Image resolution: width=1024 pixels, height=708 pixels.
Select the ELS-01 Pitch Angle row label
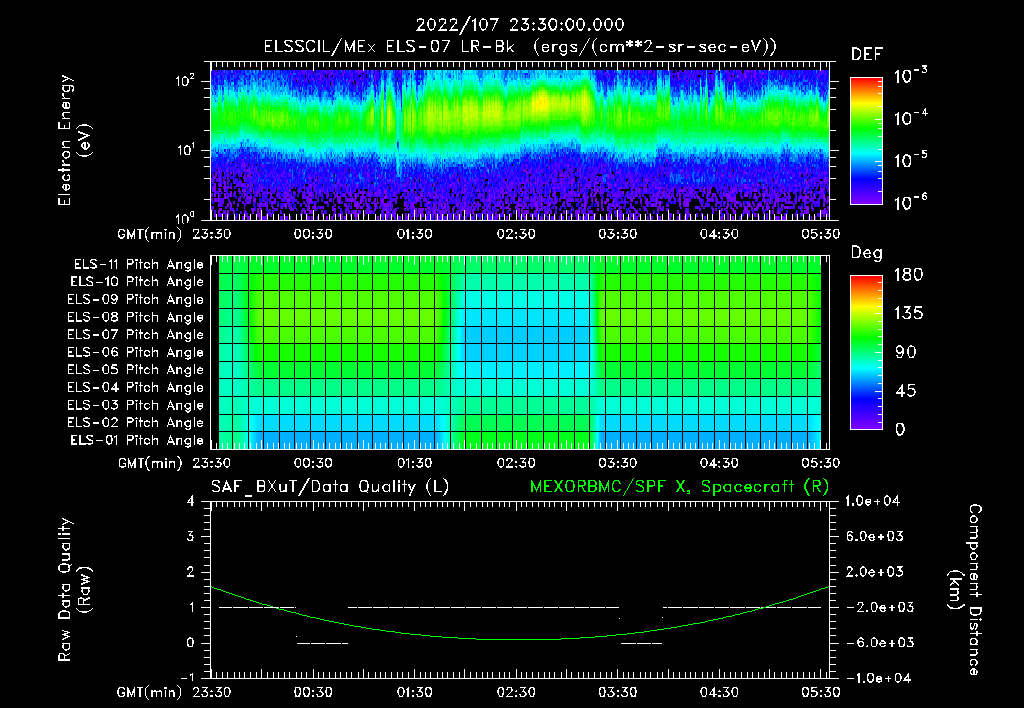tap(137, 441)
